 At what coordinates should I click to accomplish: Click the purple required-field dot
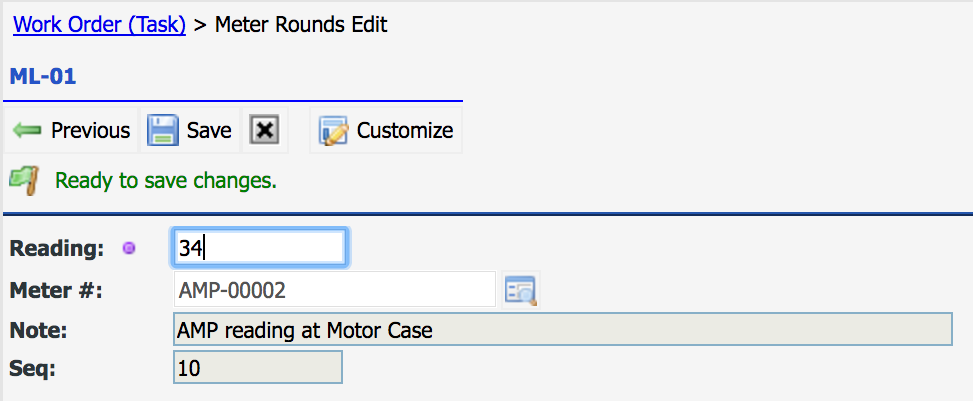128,248
